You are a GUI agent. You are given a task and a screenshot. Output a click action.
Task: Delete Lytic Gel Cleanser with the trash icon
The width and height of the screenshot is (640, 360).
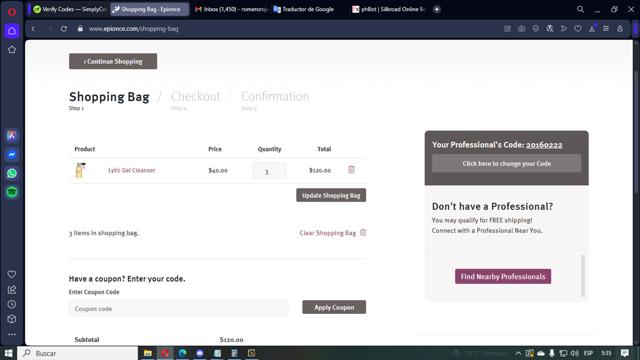click(x=351, y=170)
